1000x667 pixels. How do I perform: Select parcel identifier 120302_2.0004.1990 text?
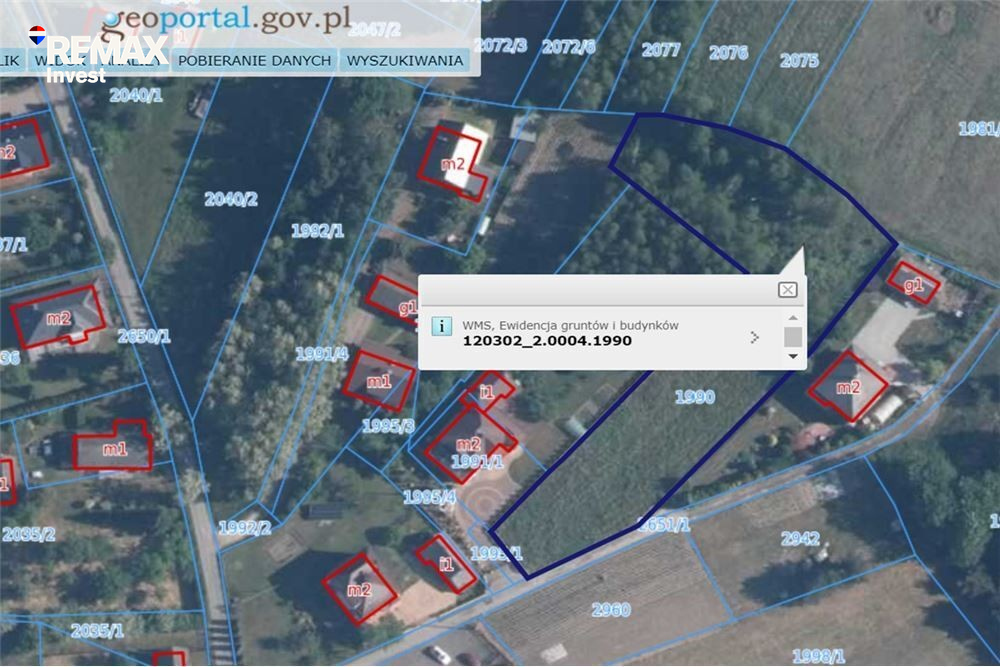click(547, 341)
